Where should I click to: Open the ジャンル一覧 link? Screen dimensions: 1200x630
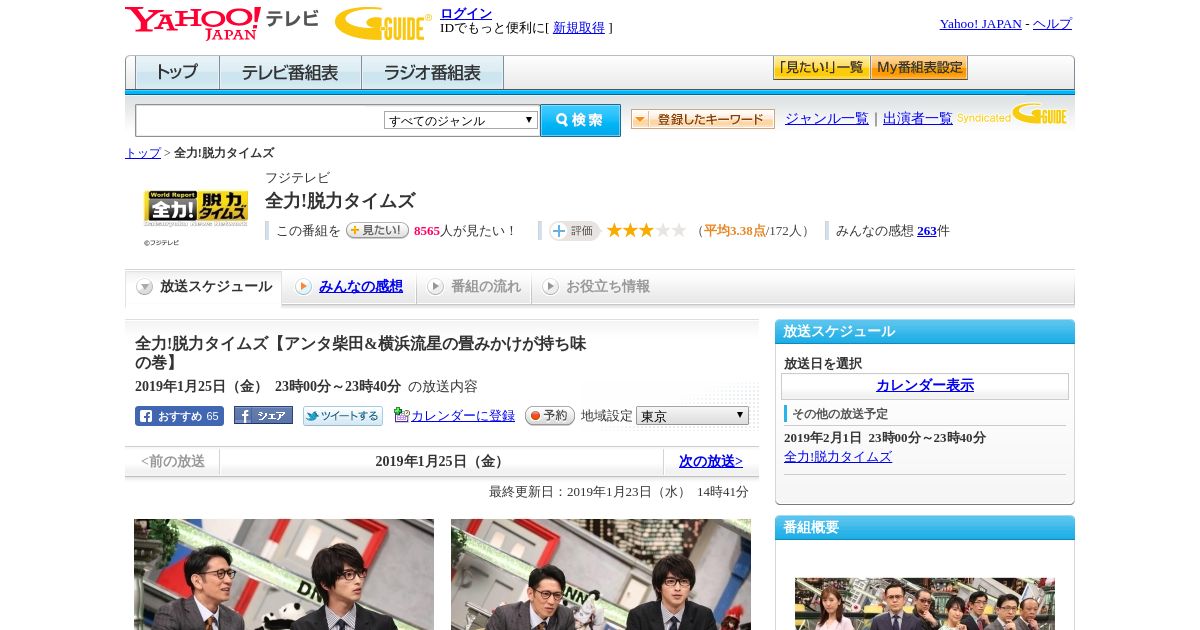827,118
